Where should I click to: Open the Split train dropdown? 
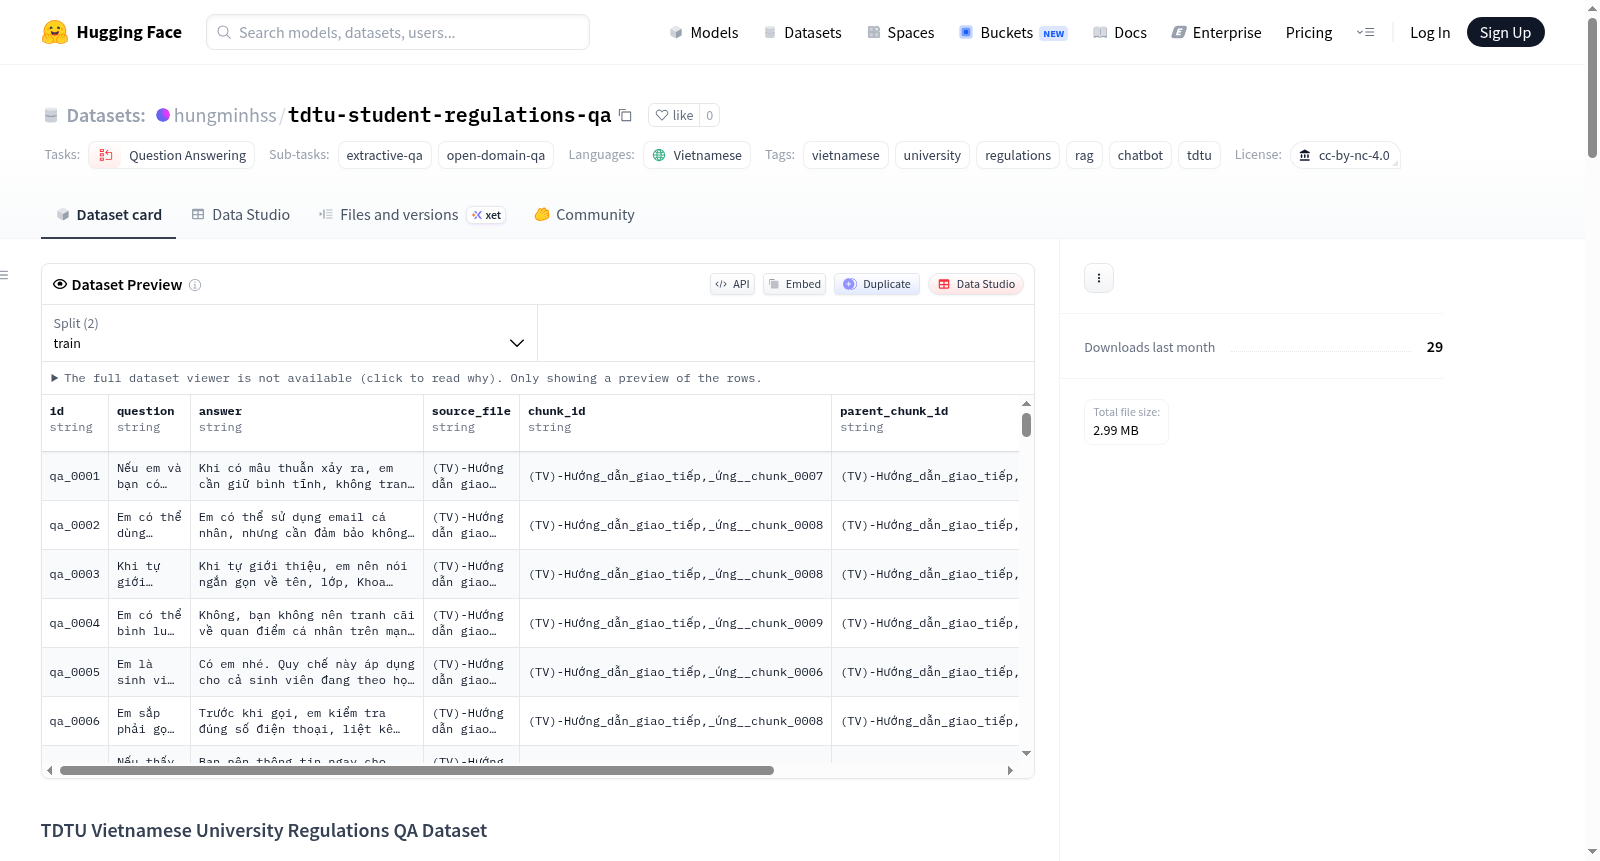click(289, 333)
